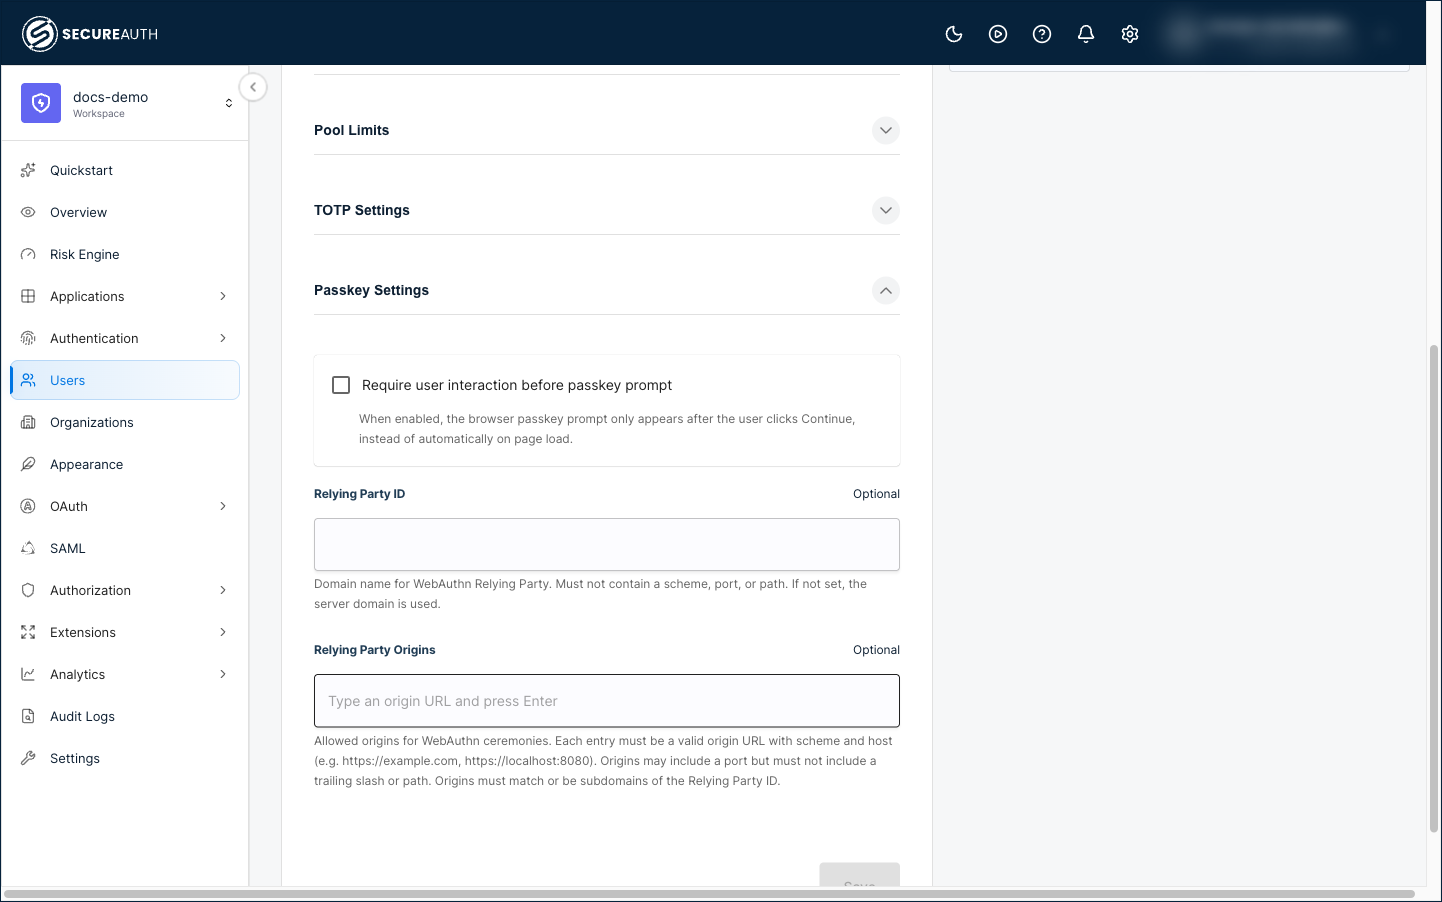1442x902 pixels.
Task: Click the Risk Engine gauge icon
Action: tap(28, 254)
